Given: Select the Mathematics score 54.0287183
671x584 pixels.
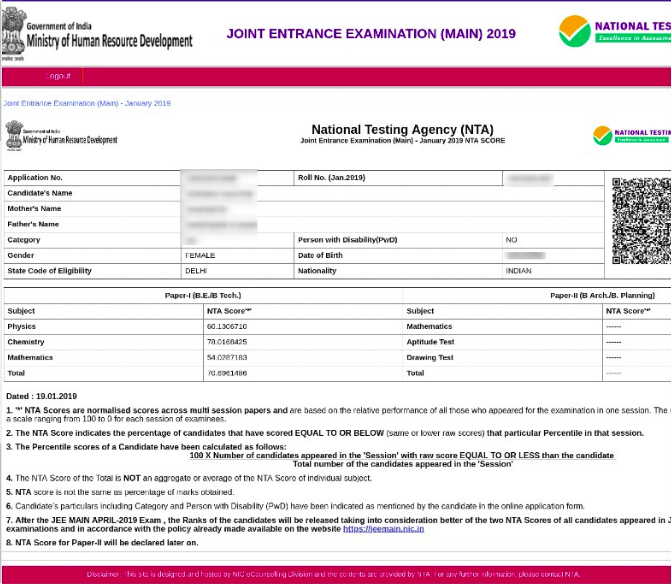Looking at the screenshot, I should pos(227,357).
